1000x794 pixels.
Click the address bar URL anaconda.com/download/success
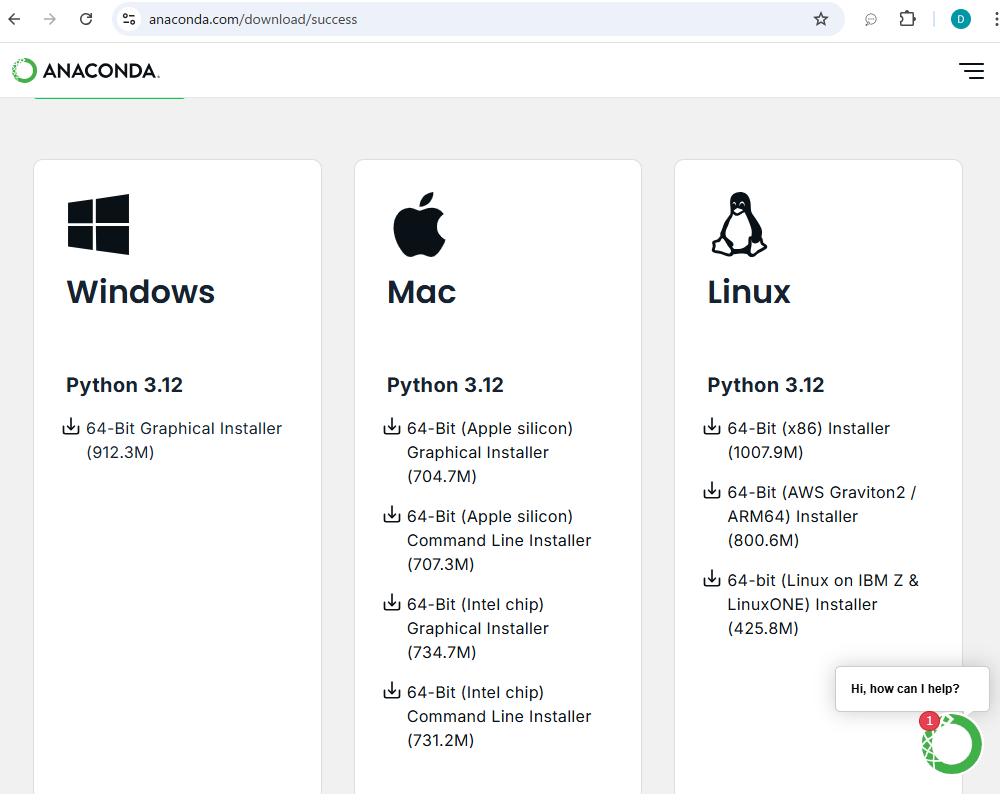pos(253,20)
